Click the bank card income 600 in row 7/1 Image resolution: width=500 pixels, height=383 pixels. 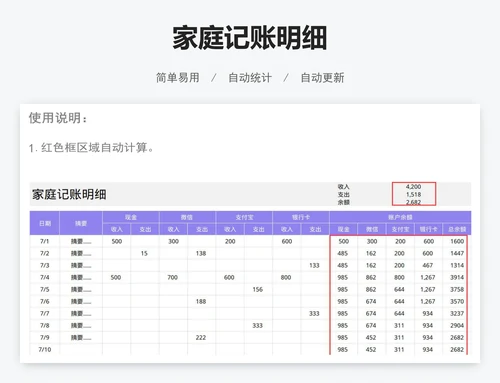287,241
